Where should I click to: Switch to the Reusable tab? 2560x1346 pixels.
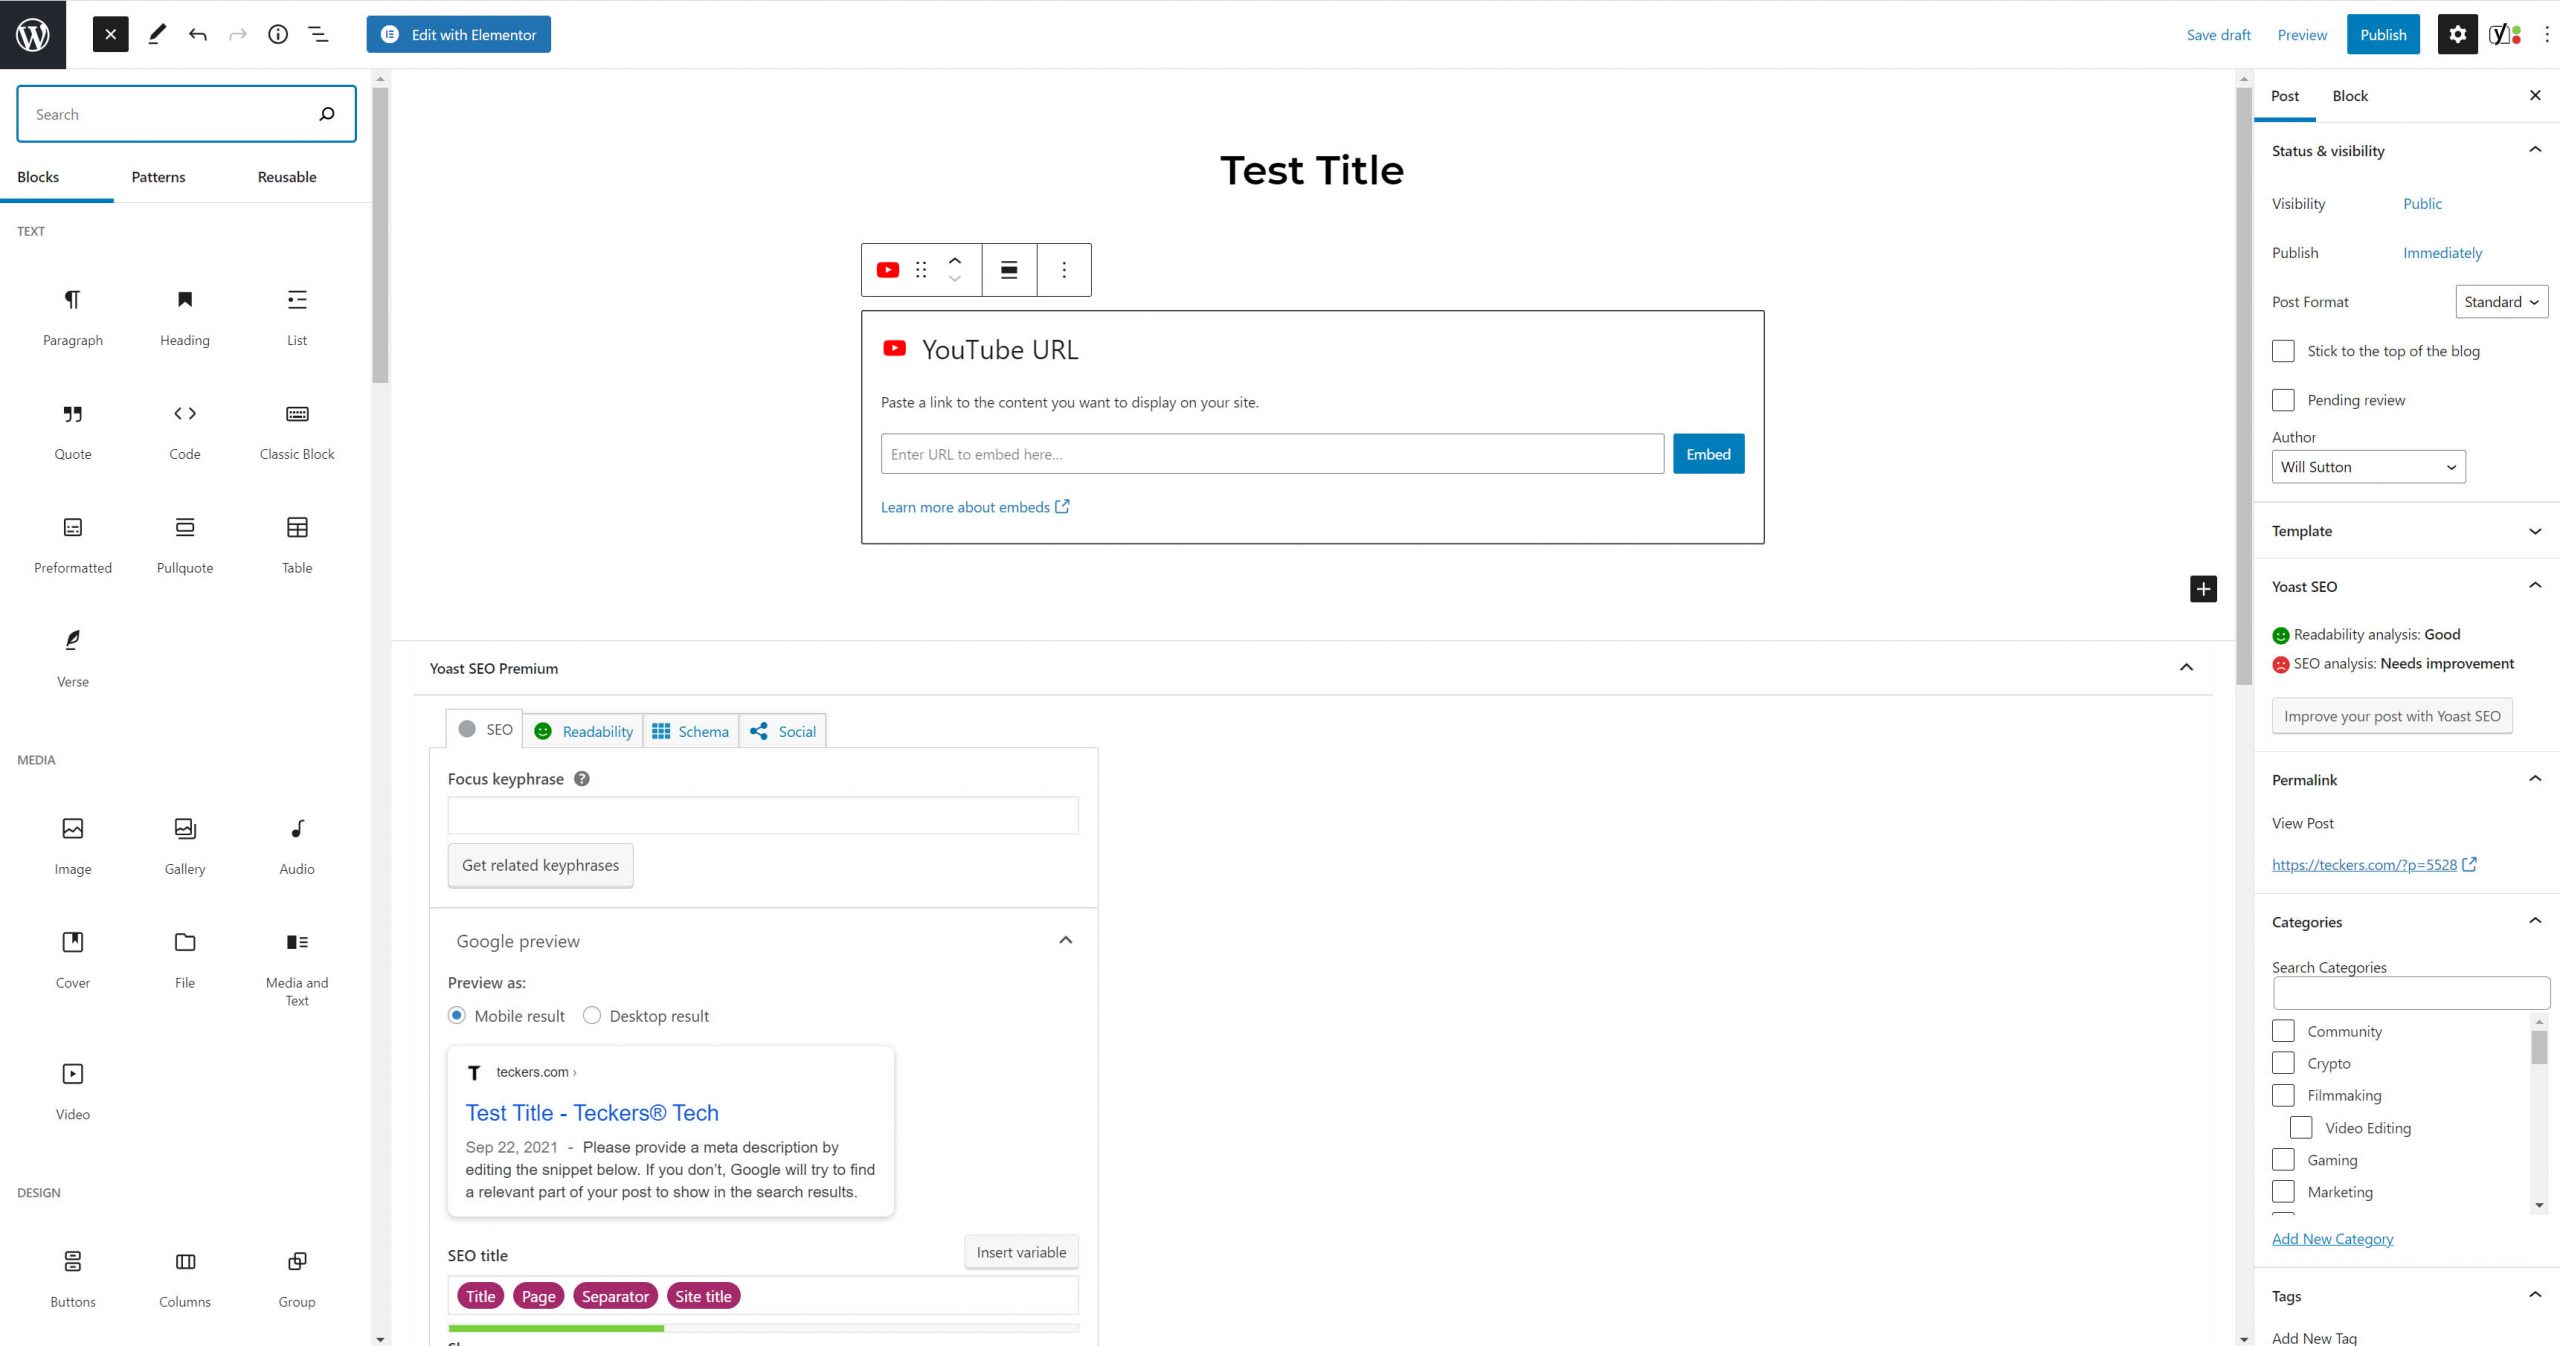click(287, 177)
